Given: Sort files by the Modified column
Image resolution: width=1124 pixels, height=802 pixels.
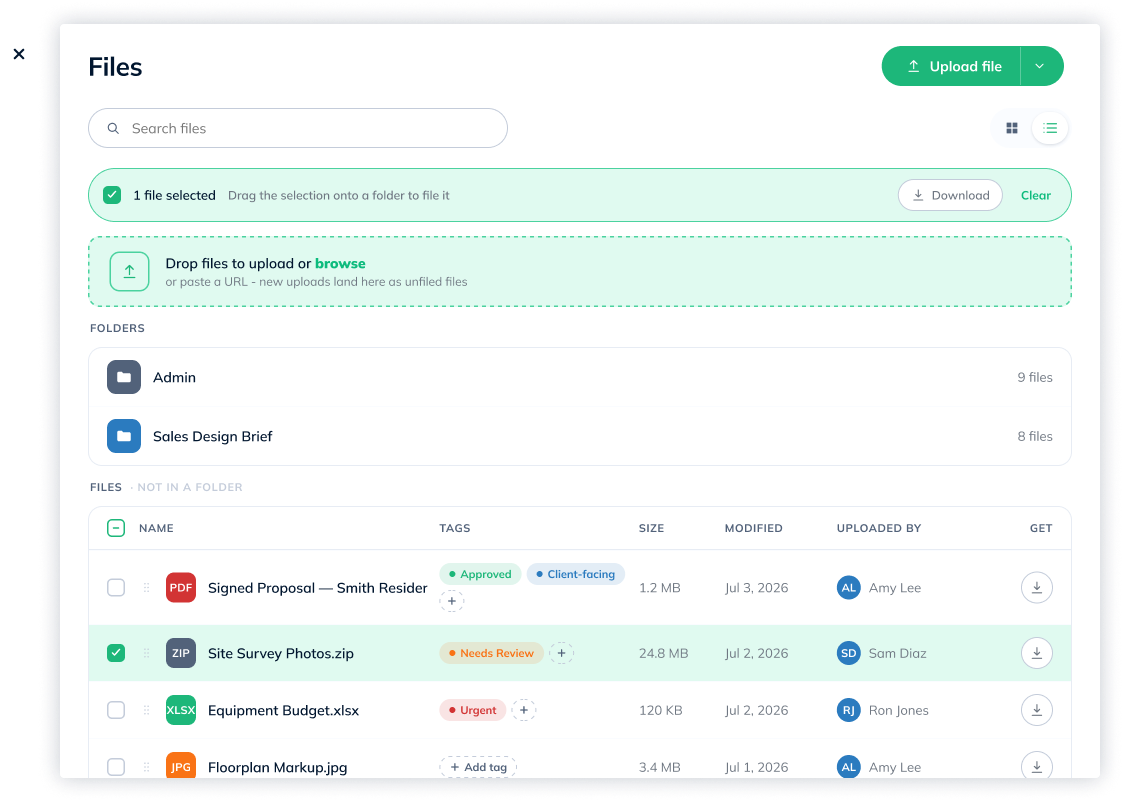Looking at the screenshot, I should (753, 528).
